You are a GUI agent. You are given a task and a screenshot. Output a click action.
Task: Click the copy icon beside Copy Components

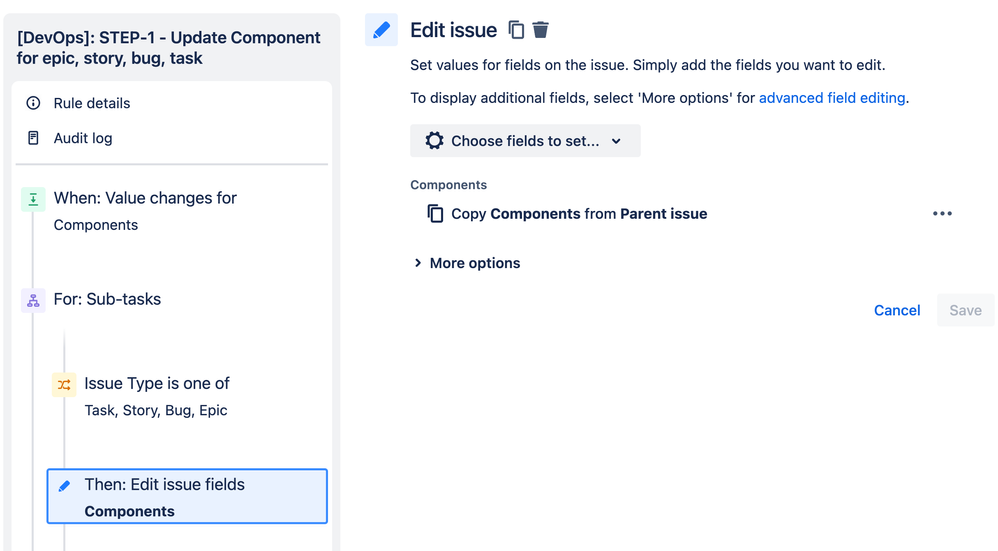click(x=435, y=214)
